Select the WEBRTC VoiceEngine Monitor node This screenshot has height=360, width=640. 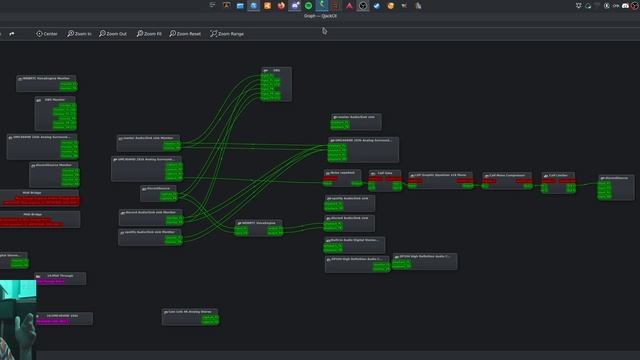tap(47, 83)
